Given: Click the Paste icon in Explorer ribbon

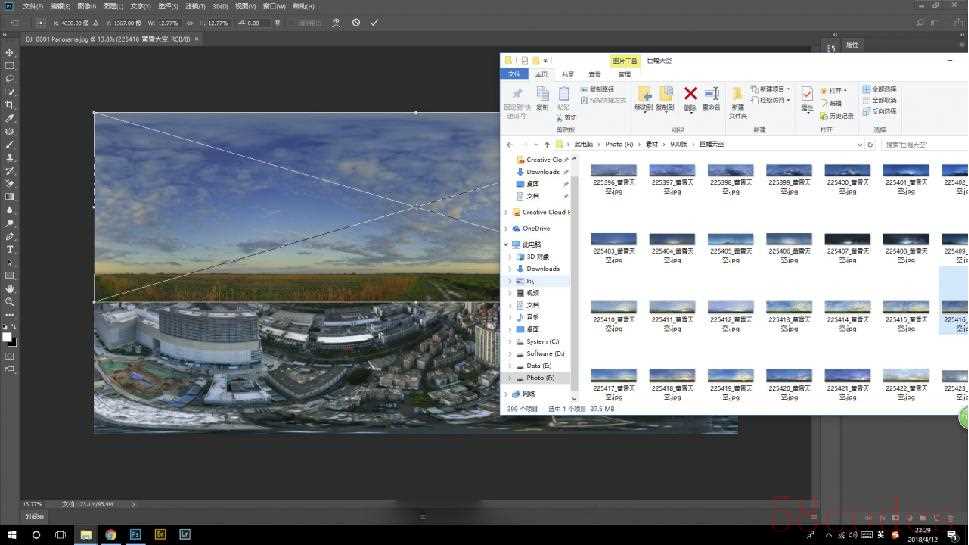Looking at the screenshot, I should pyautogui.click(x=564, y=94).
